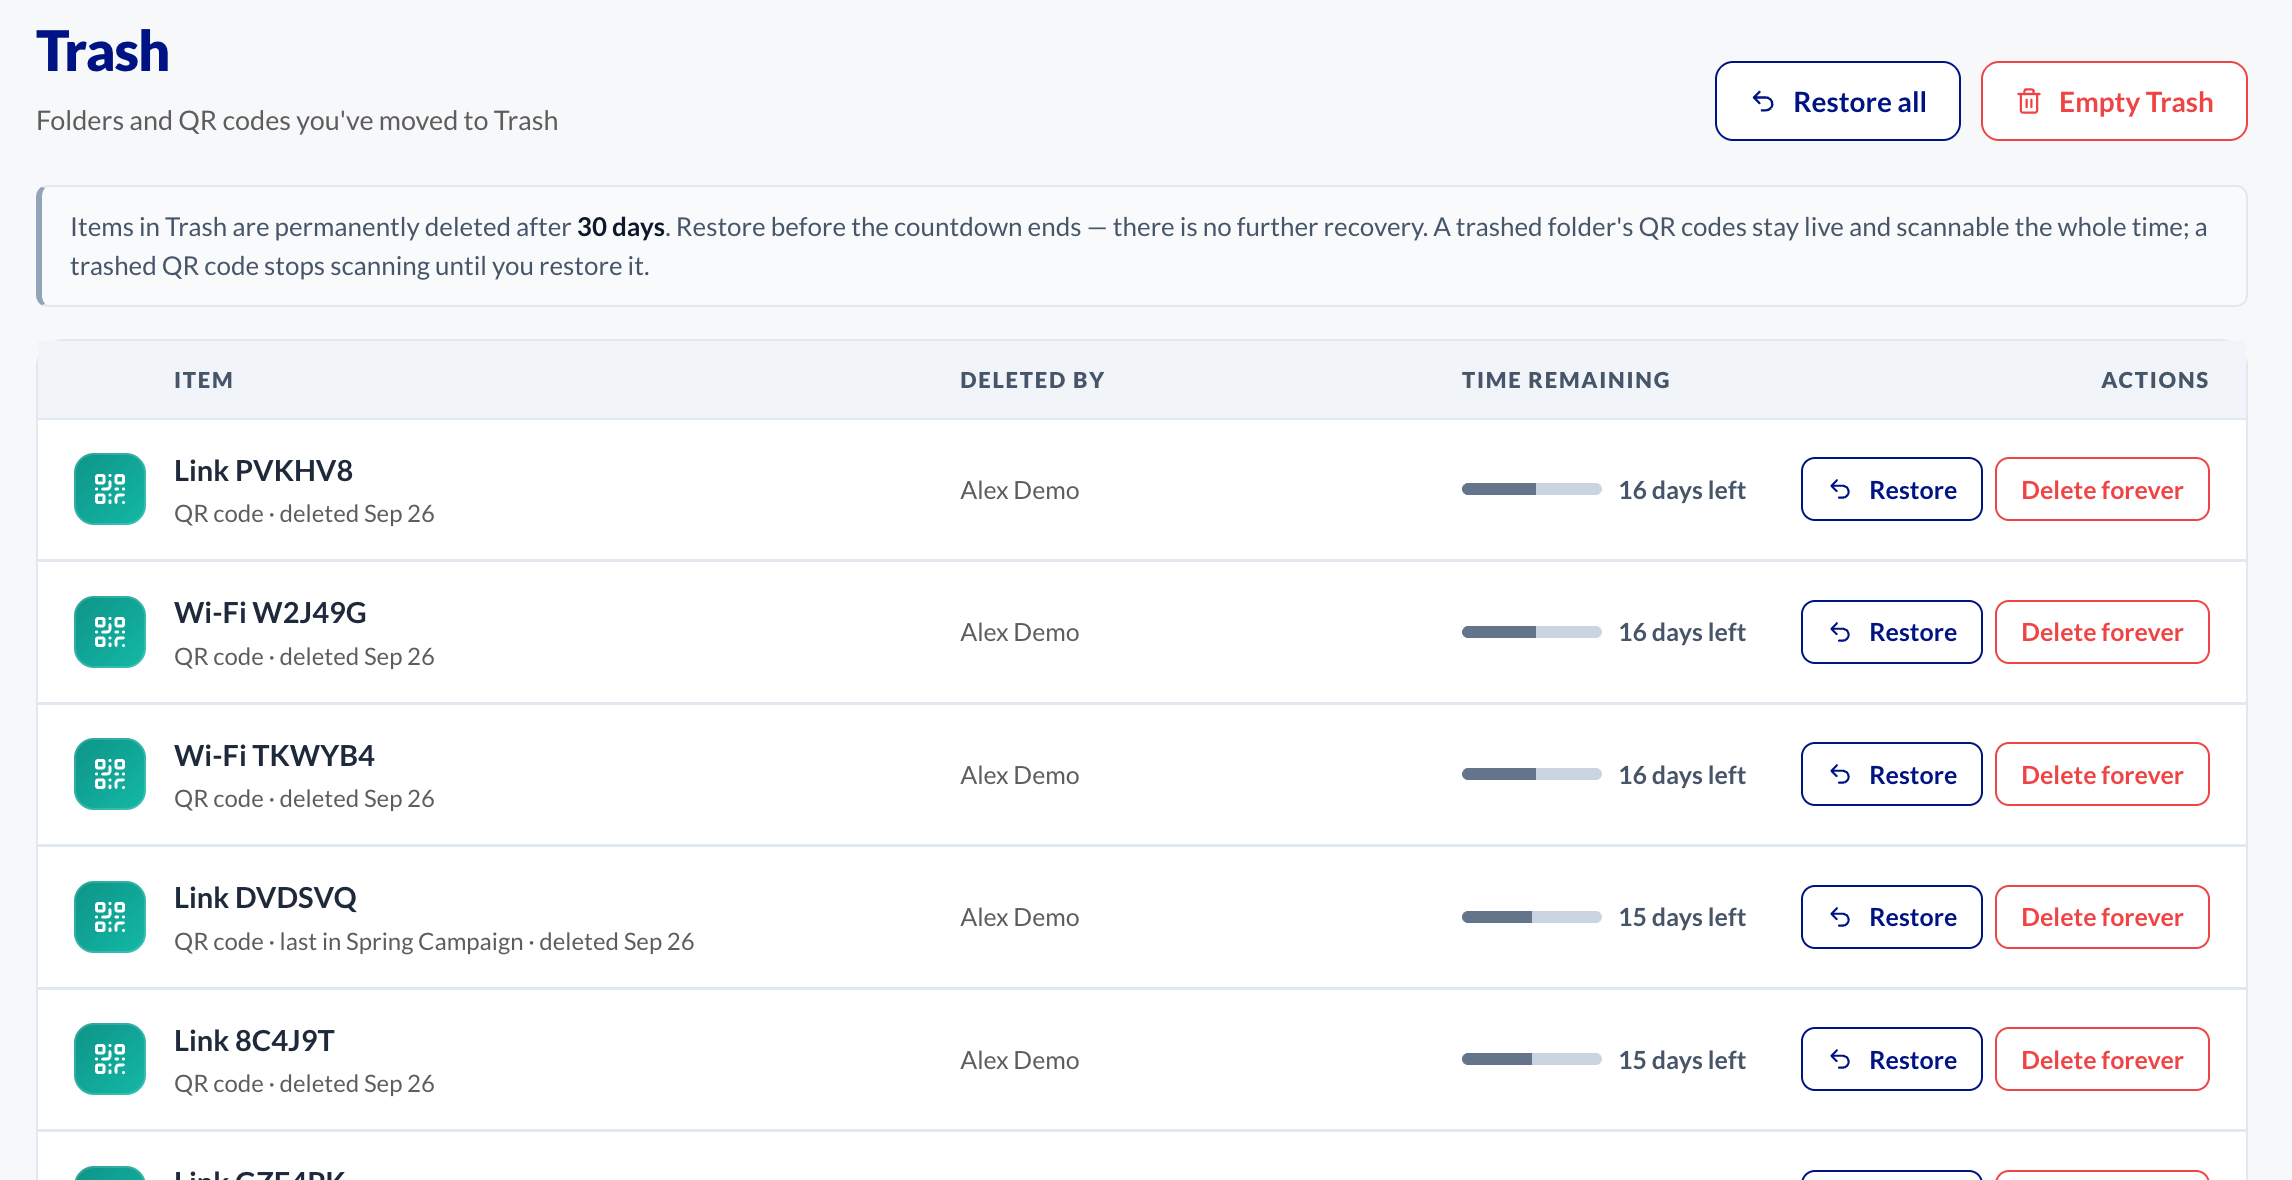
Task: Click the QR code icon for Link PVKHV8
Action: (110, 489)
